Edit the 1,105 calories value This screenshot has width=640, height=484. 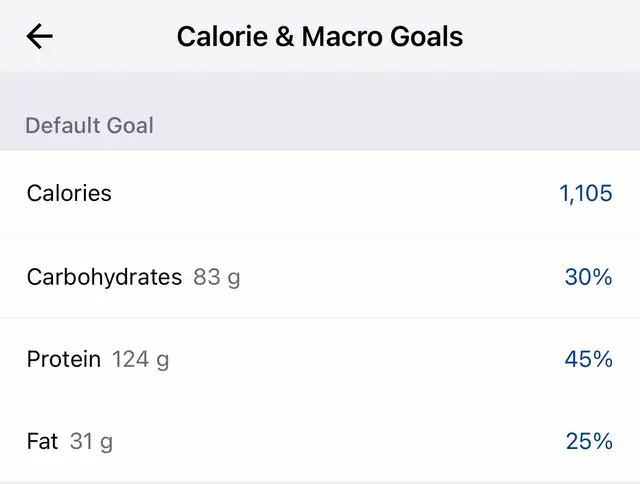click(586, 193)
